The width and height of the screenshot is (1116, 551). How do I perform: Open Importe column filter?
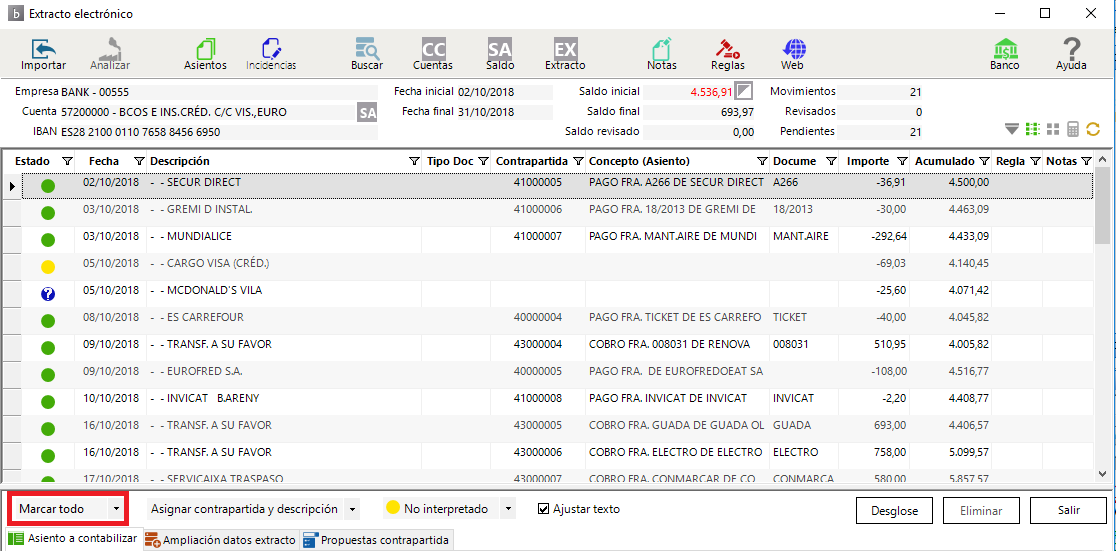pyautogui.click(x=902, y=162)
